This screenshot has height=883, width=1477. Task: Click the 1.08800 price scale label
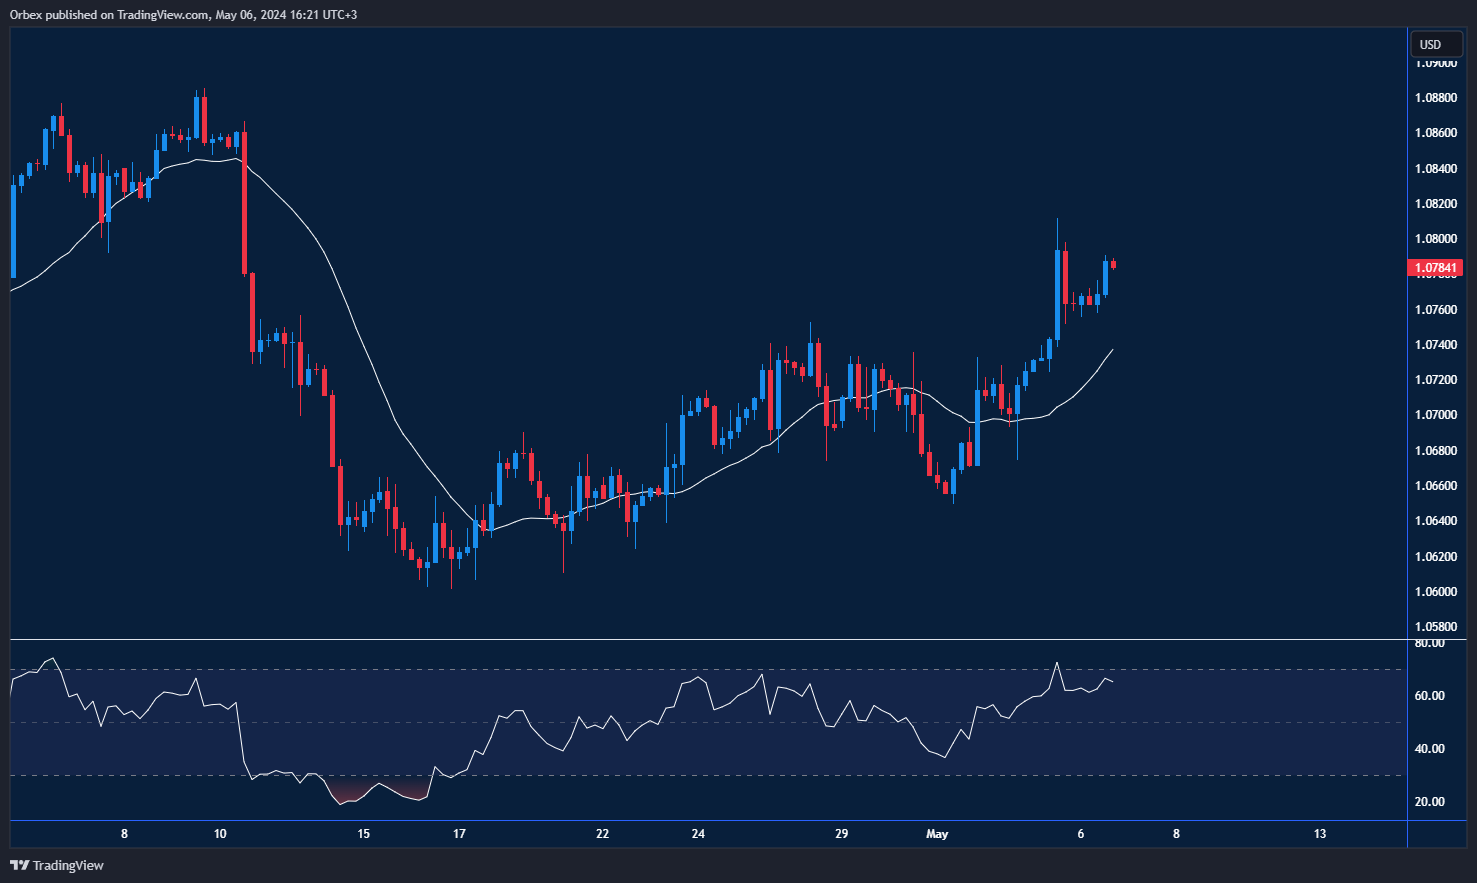[1435, 98]
